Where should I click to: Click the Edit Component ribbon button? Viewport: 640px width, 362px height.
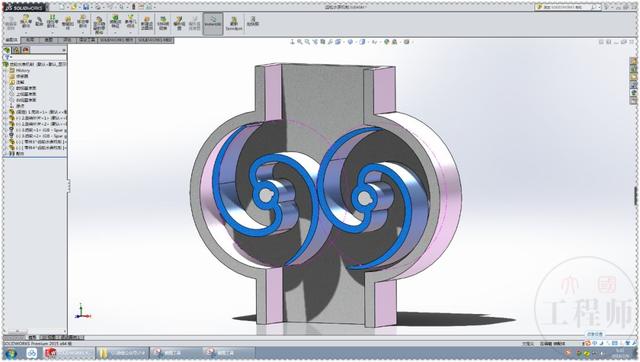click(11, 23)
